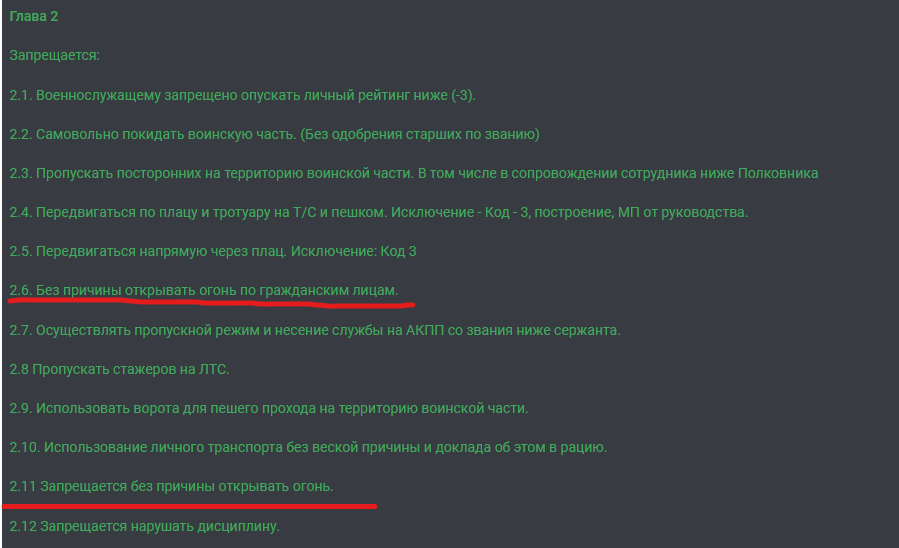Select rule 2.1 about личный рейтинг
This screenshot has width=899, height=548.
tap(243, 95)
